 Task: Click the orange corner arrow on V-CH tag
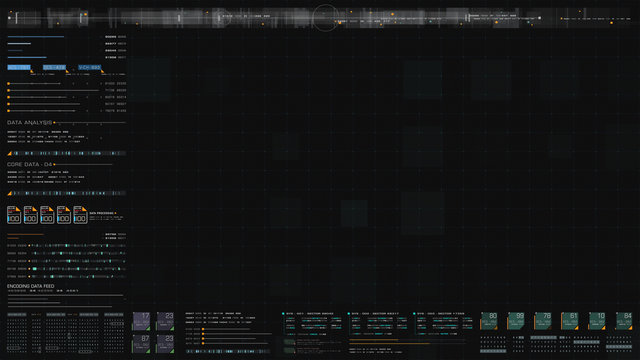pyautogui.click(x=102, y=71)
